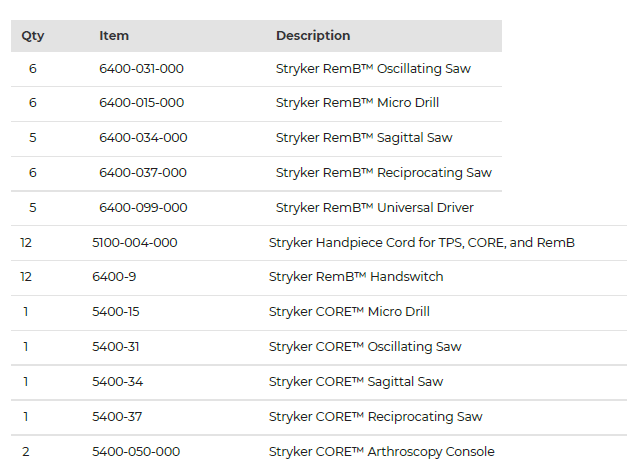This screenshot has width=627, height=472.
Task: Click Stryker RemB Micro Drill description
Action: coord(357,103)
